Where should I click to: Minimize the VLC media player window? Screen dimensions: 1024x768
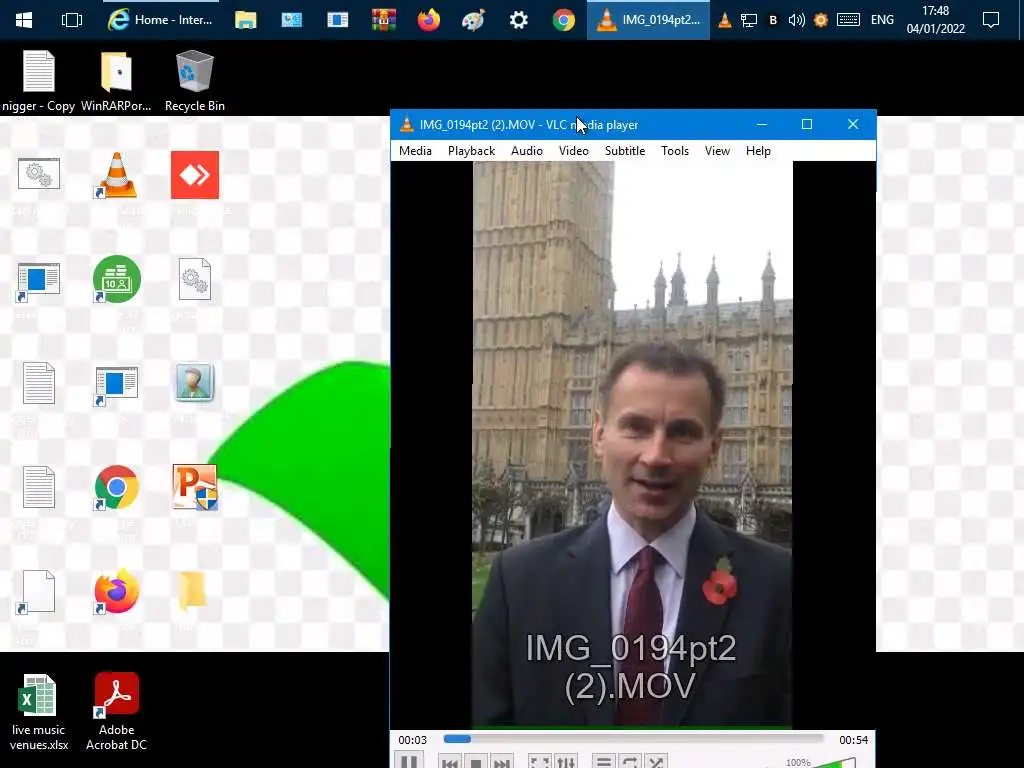(x=761, y=124)
